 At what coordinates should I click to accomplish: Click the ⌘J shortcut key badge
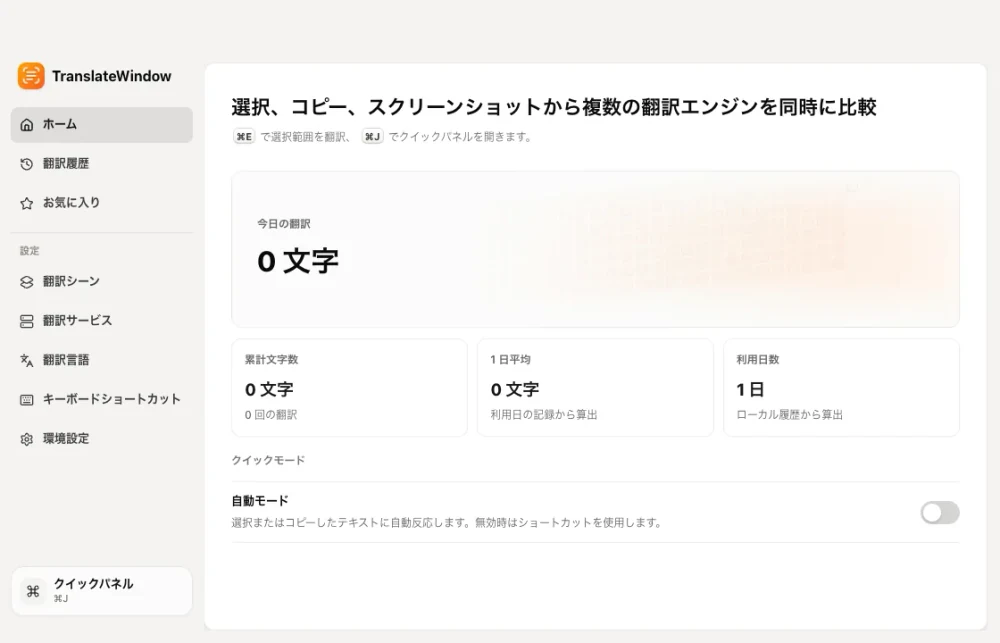tap(372, 137)
